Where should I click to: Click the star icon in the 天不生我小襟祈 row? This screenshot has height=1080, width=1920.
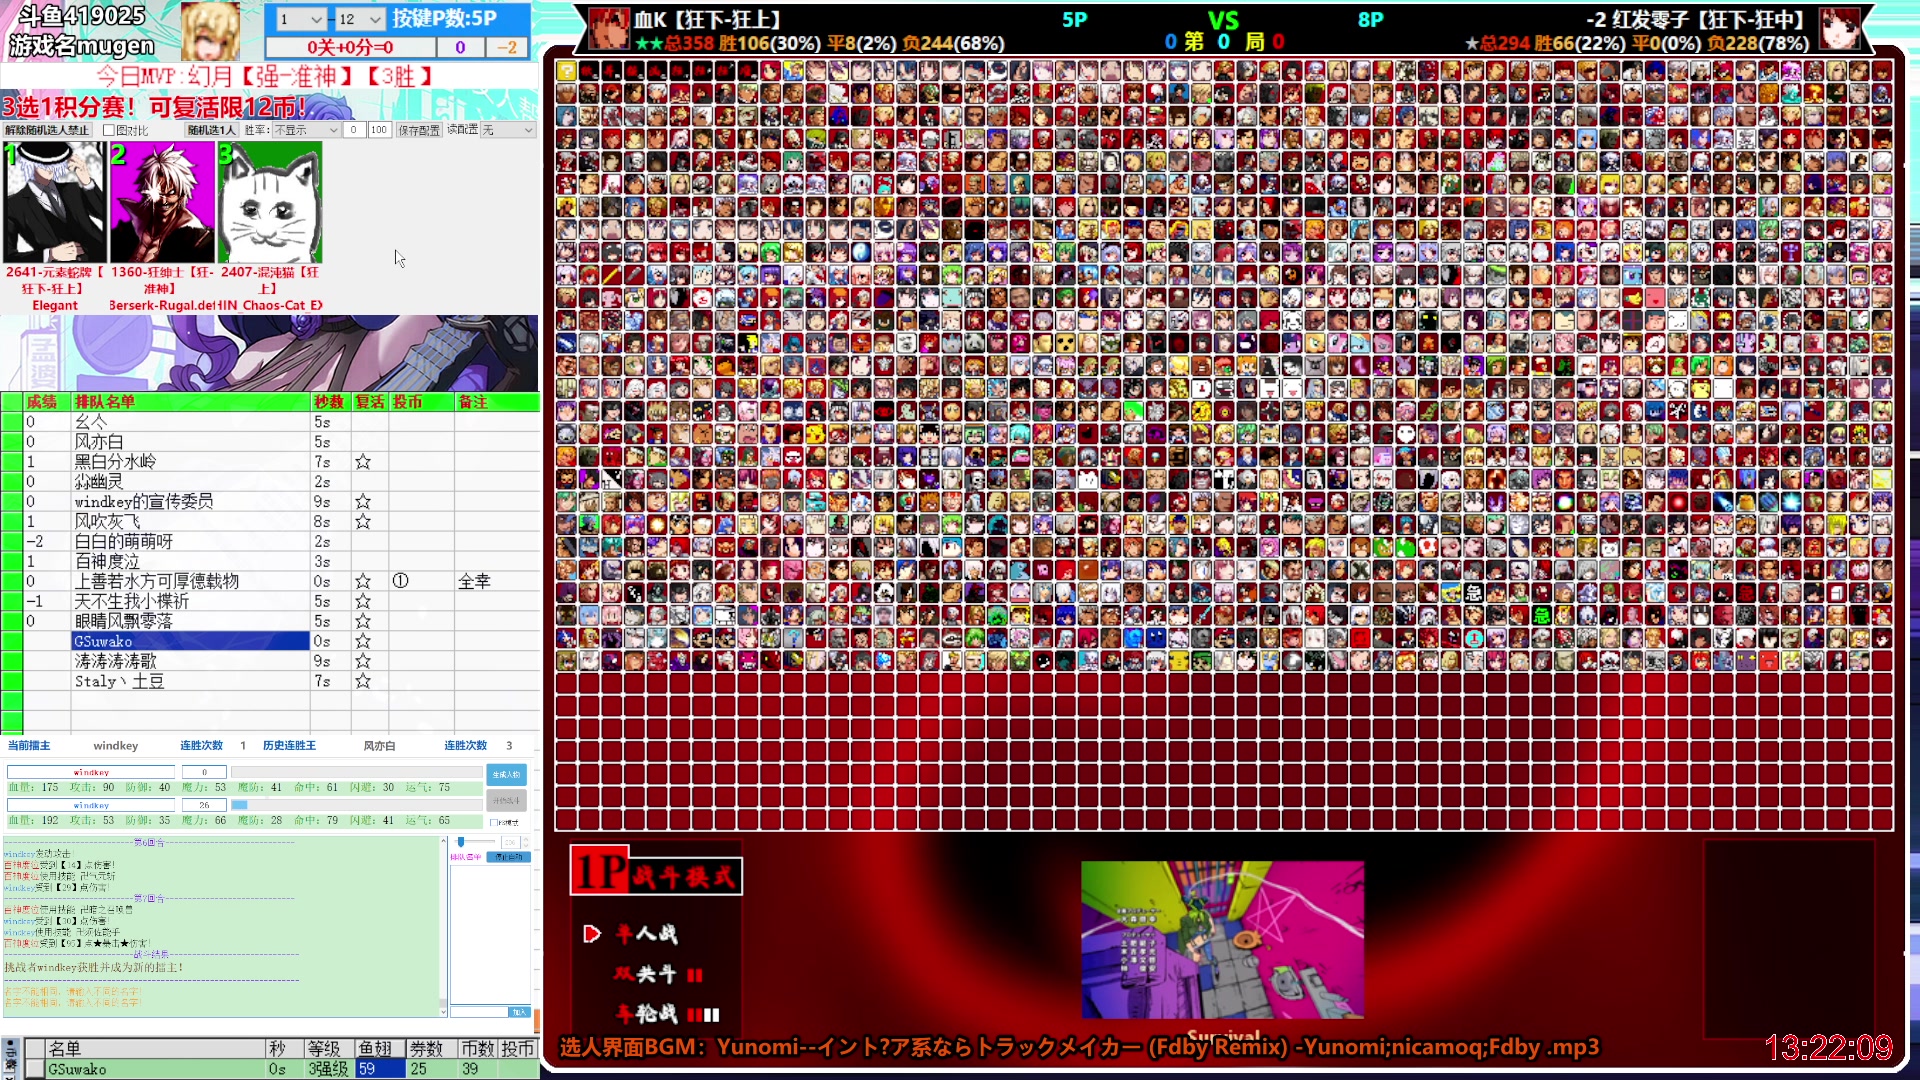click(363, 602)
